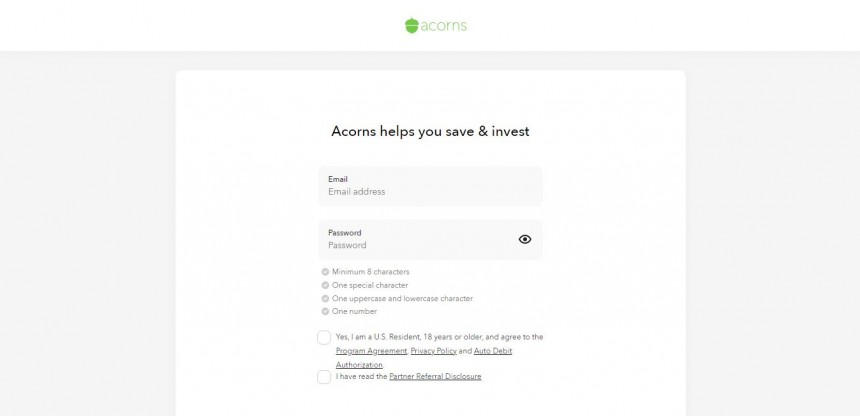Click the checkmark icon beside One special character
This screenshot has width=860, height=416.
coord(325,285)
